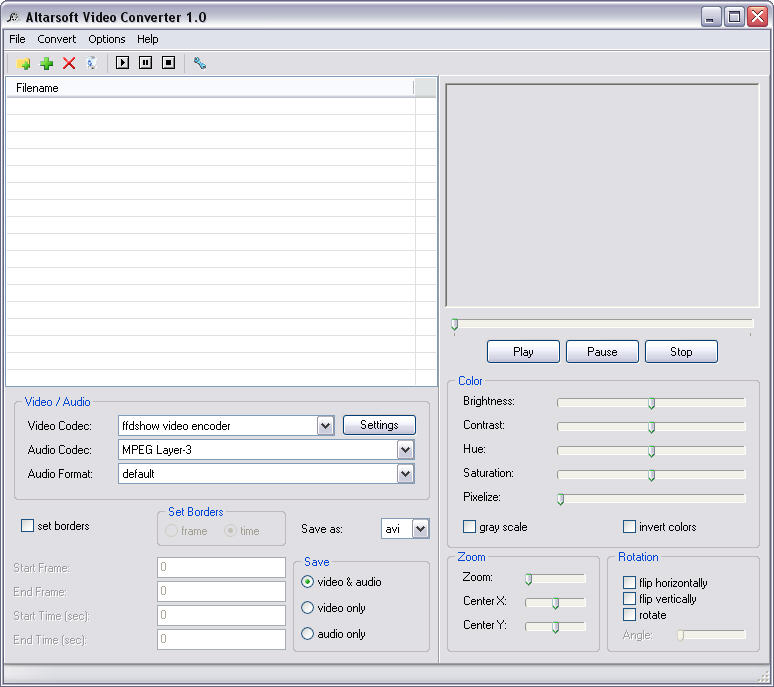Click the codec Settings button
The width and height of the screenshot is (774, 687).
[x=379, y=425]
